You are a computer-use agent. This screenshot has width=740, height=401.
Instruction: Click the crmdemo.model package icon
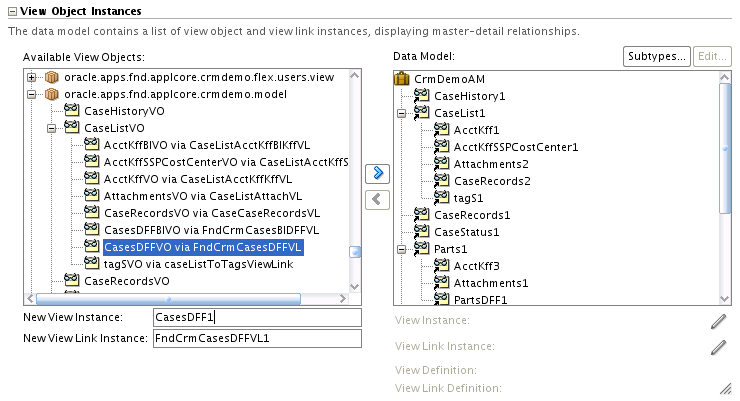click(52, 94)
